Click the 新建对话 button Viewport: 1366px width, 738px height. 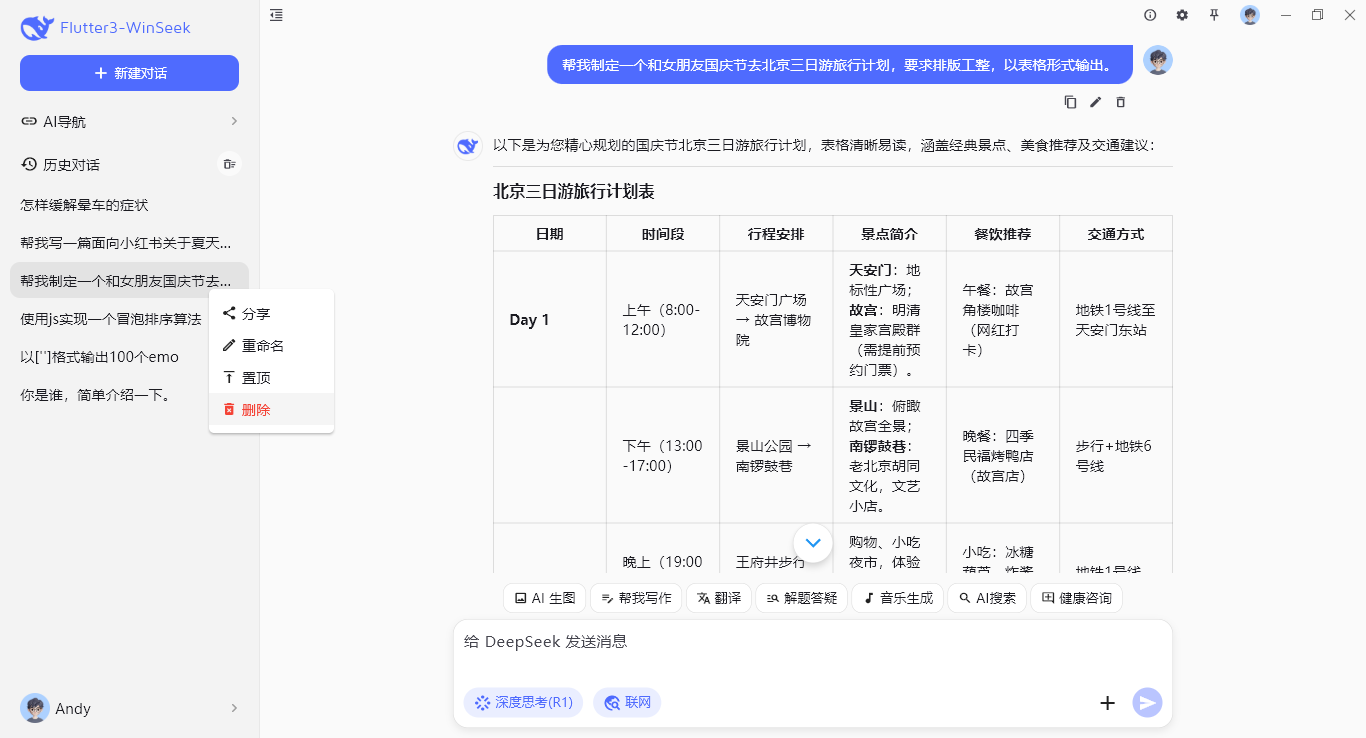[129, 73]
